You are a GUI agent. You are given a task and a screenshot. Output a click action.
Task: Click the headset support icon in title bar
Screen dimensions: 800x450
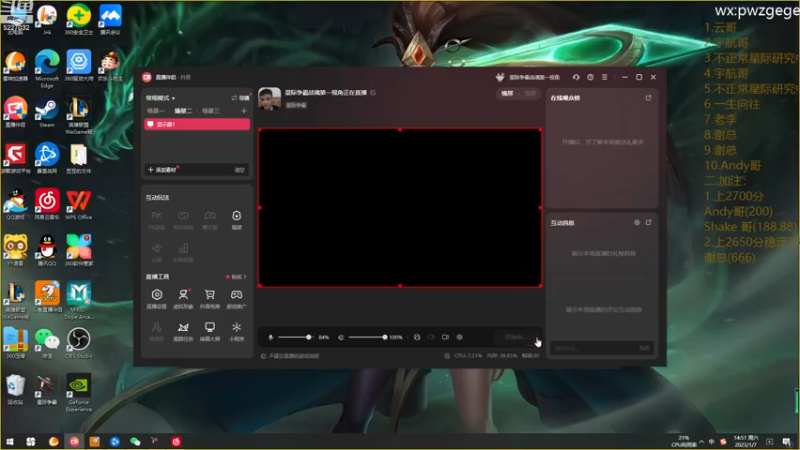pos(576,77)
